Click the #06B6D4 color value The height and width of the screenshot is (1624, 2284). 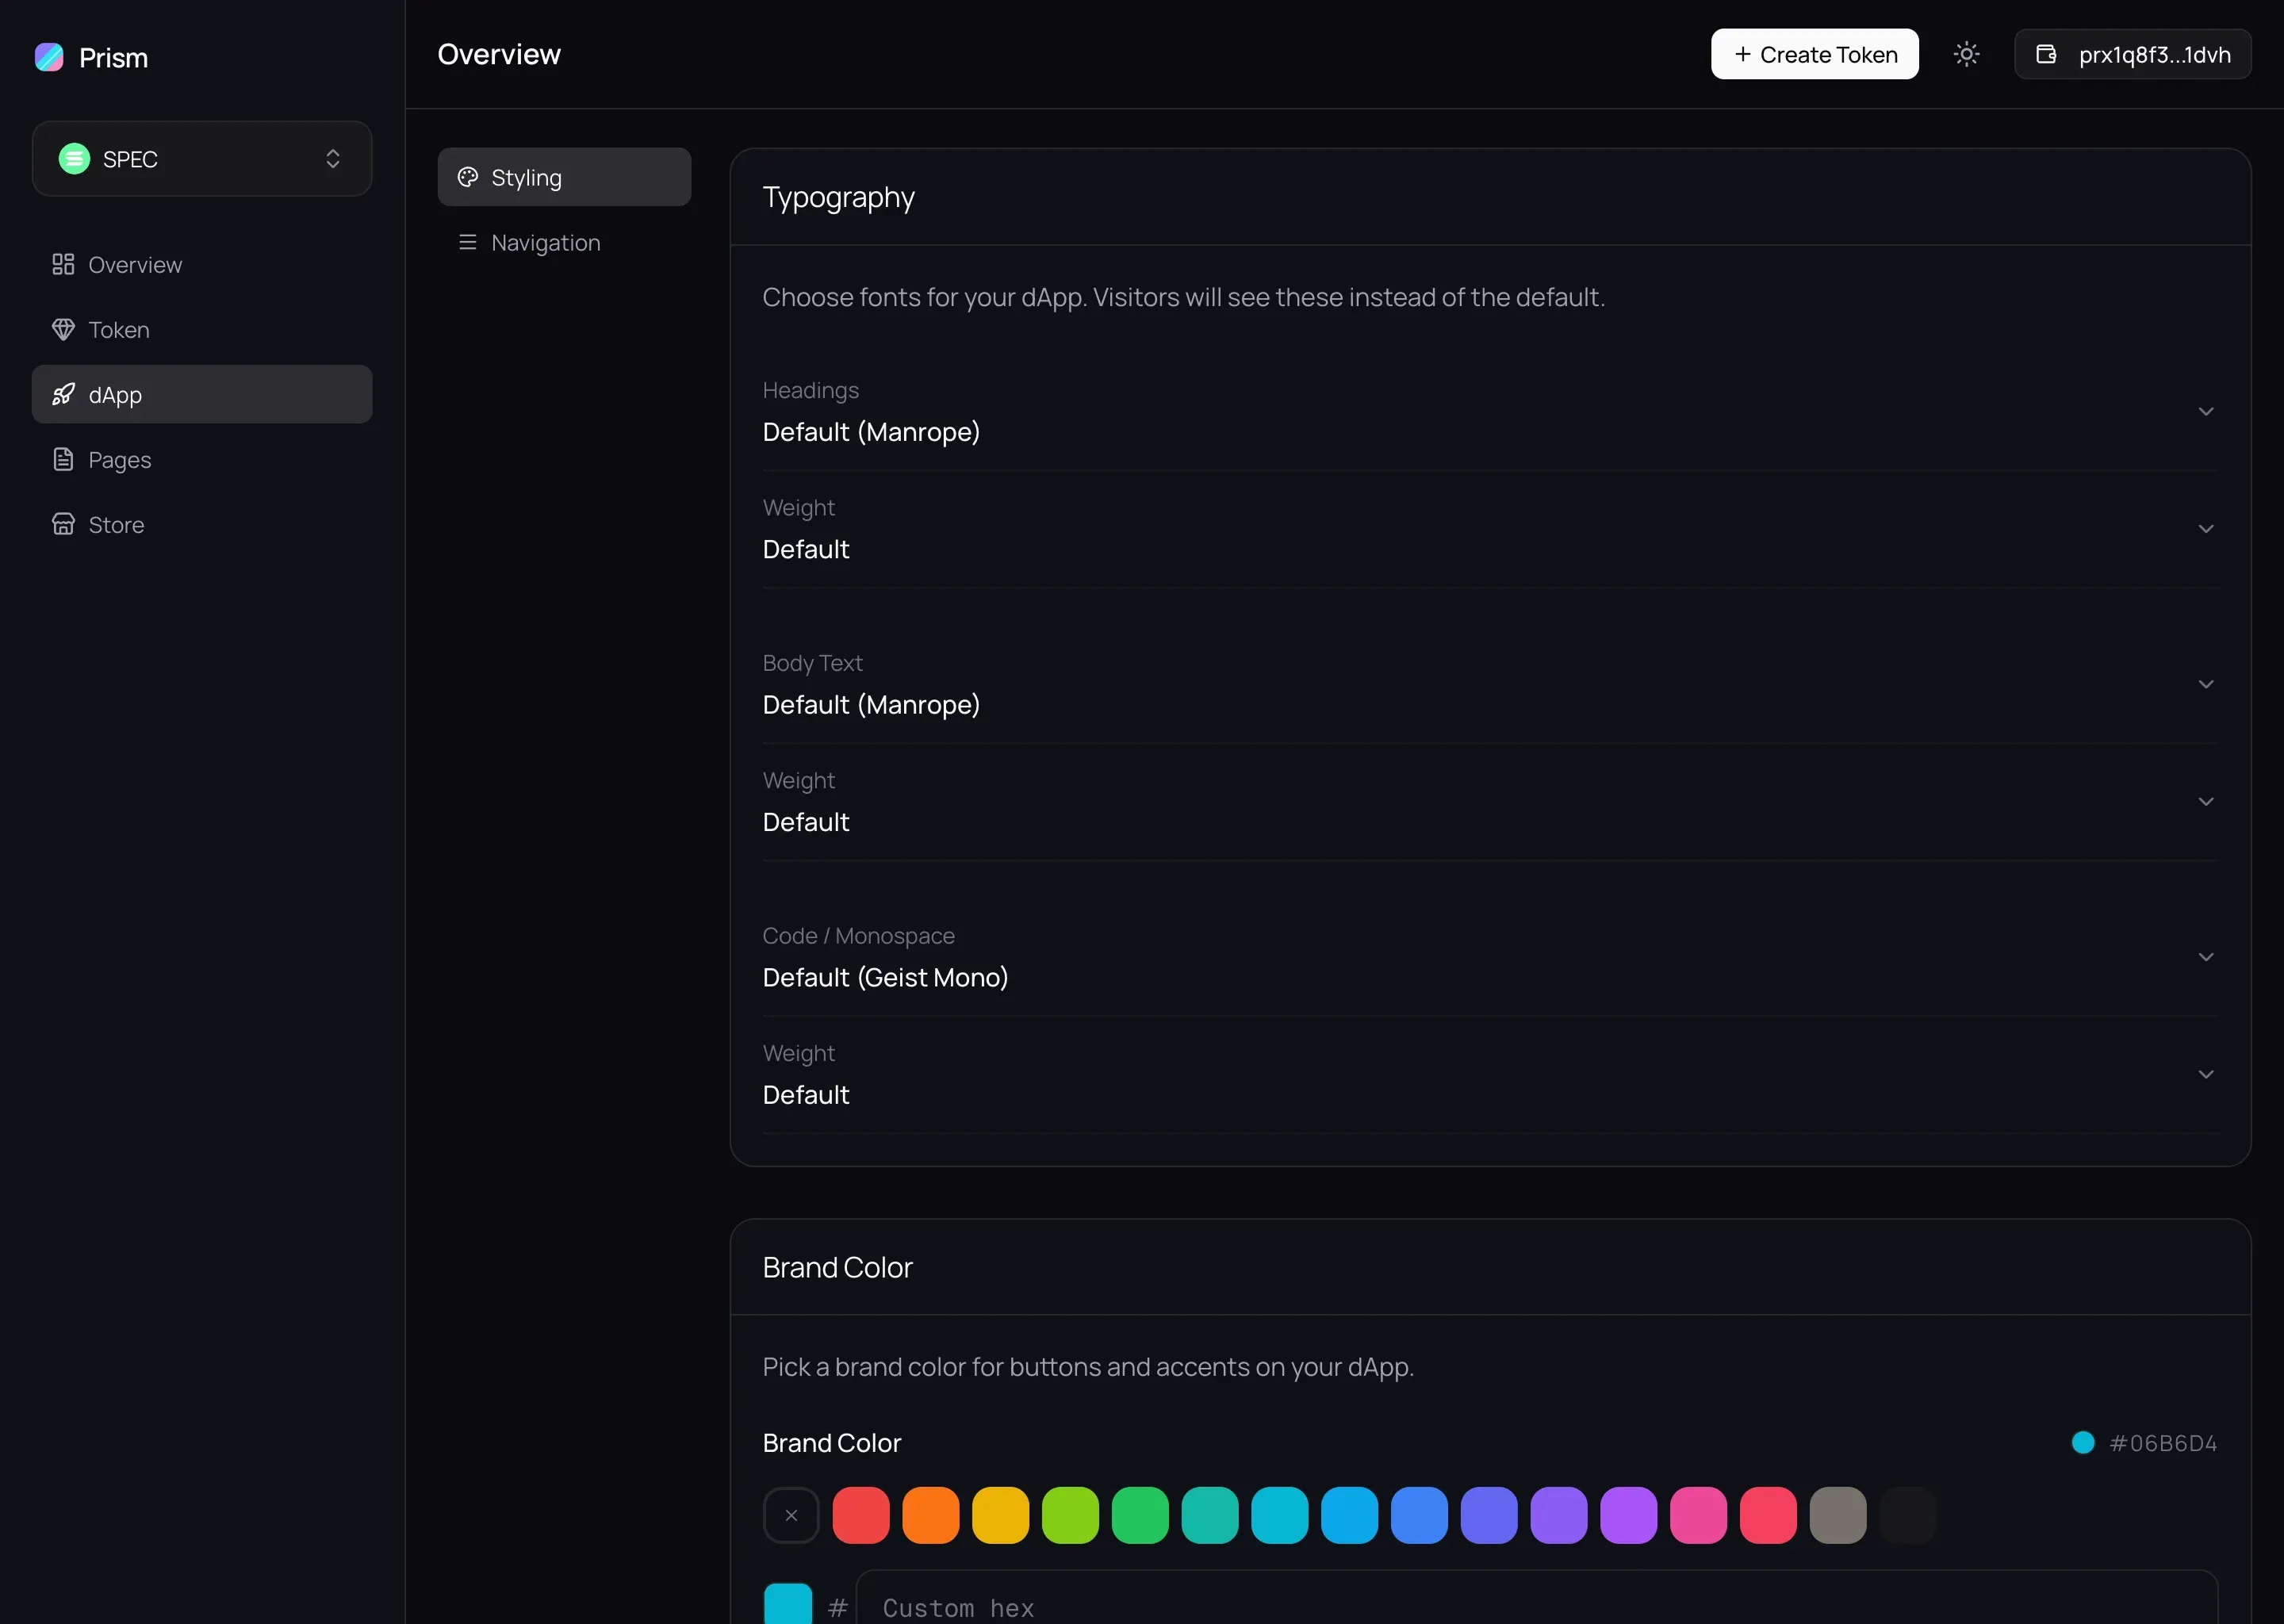[2163, 1443]
